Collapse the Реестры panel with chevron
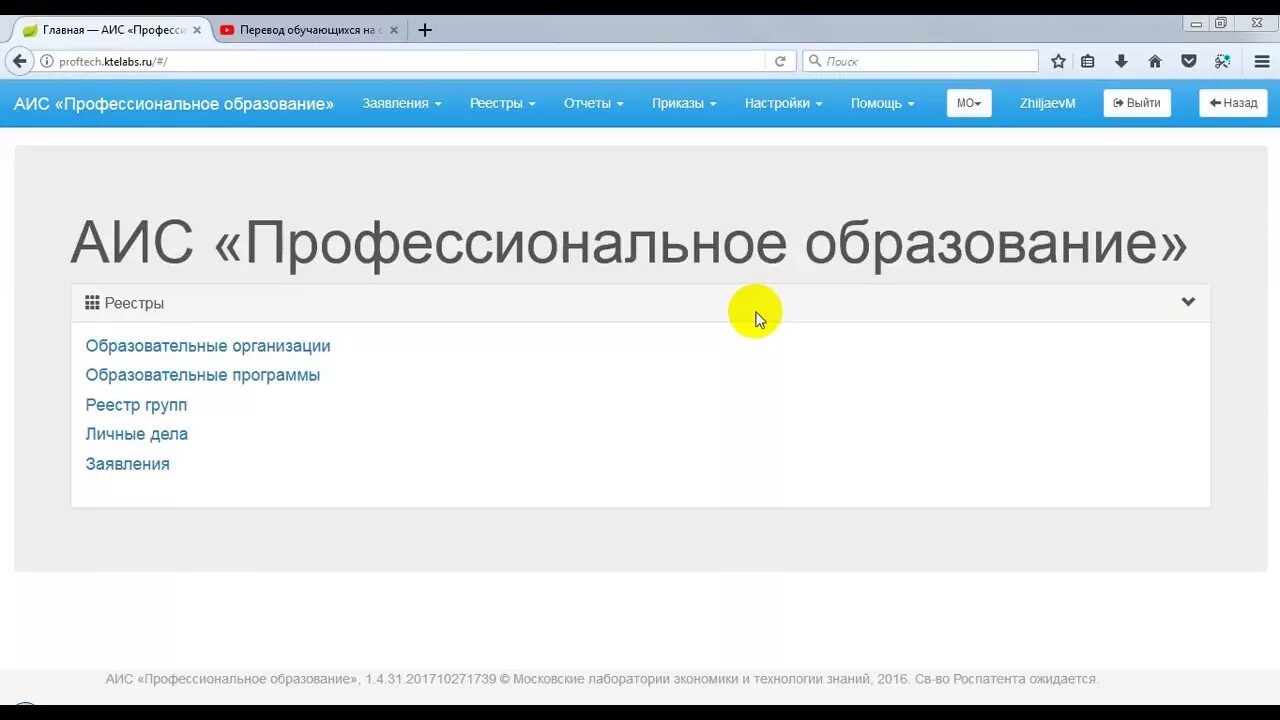This screenshot has height=720, width=1280. coord(1188,302)
